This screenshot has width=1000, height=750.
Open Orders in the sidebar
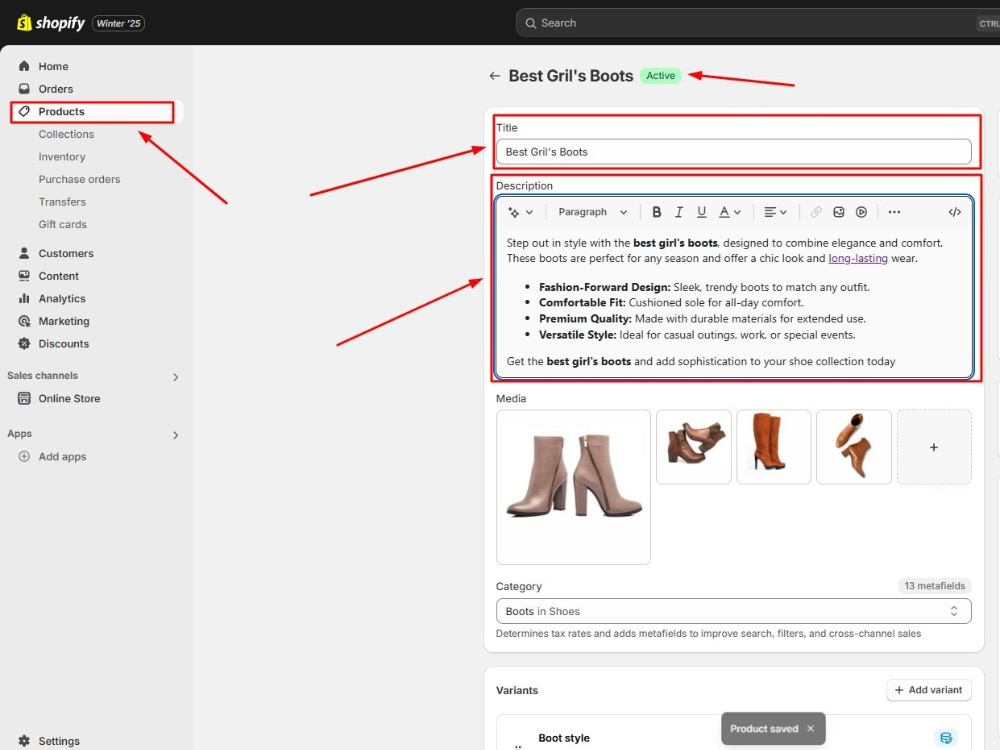[55, 89]
